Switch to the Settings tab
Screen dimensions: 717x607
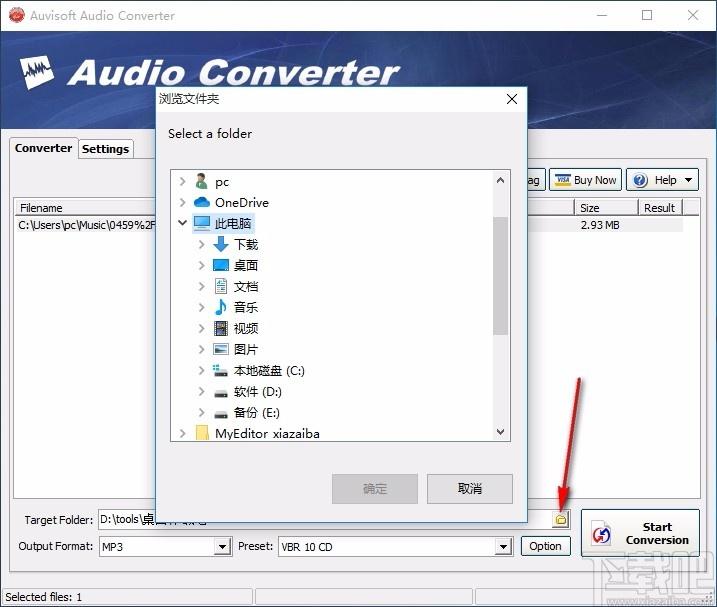point(106,149)
